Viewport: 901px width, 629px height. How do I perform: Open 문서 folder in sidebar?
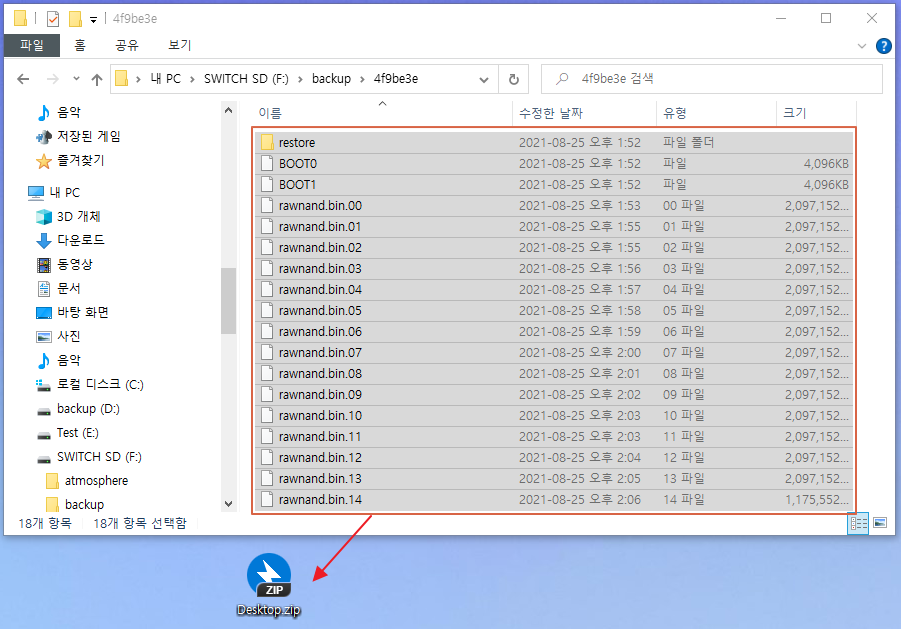pyautogui.click(x=58, y=288)
